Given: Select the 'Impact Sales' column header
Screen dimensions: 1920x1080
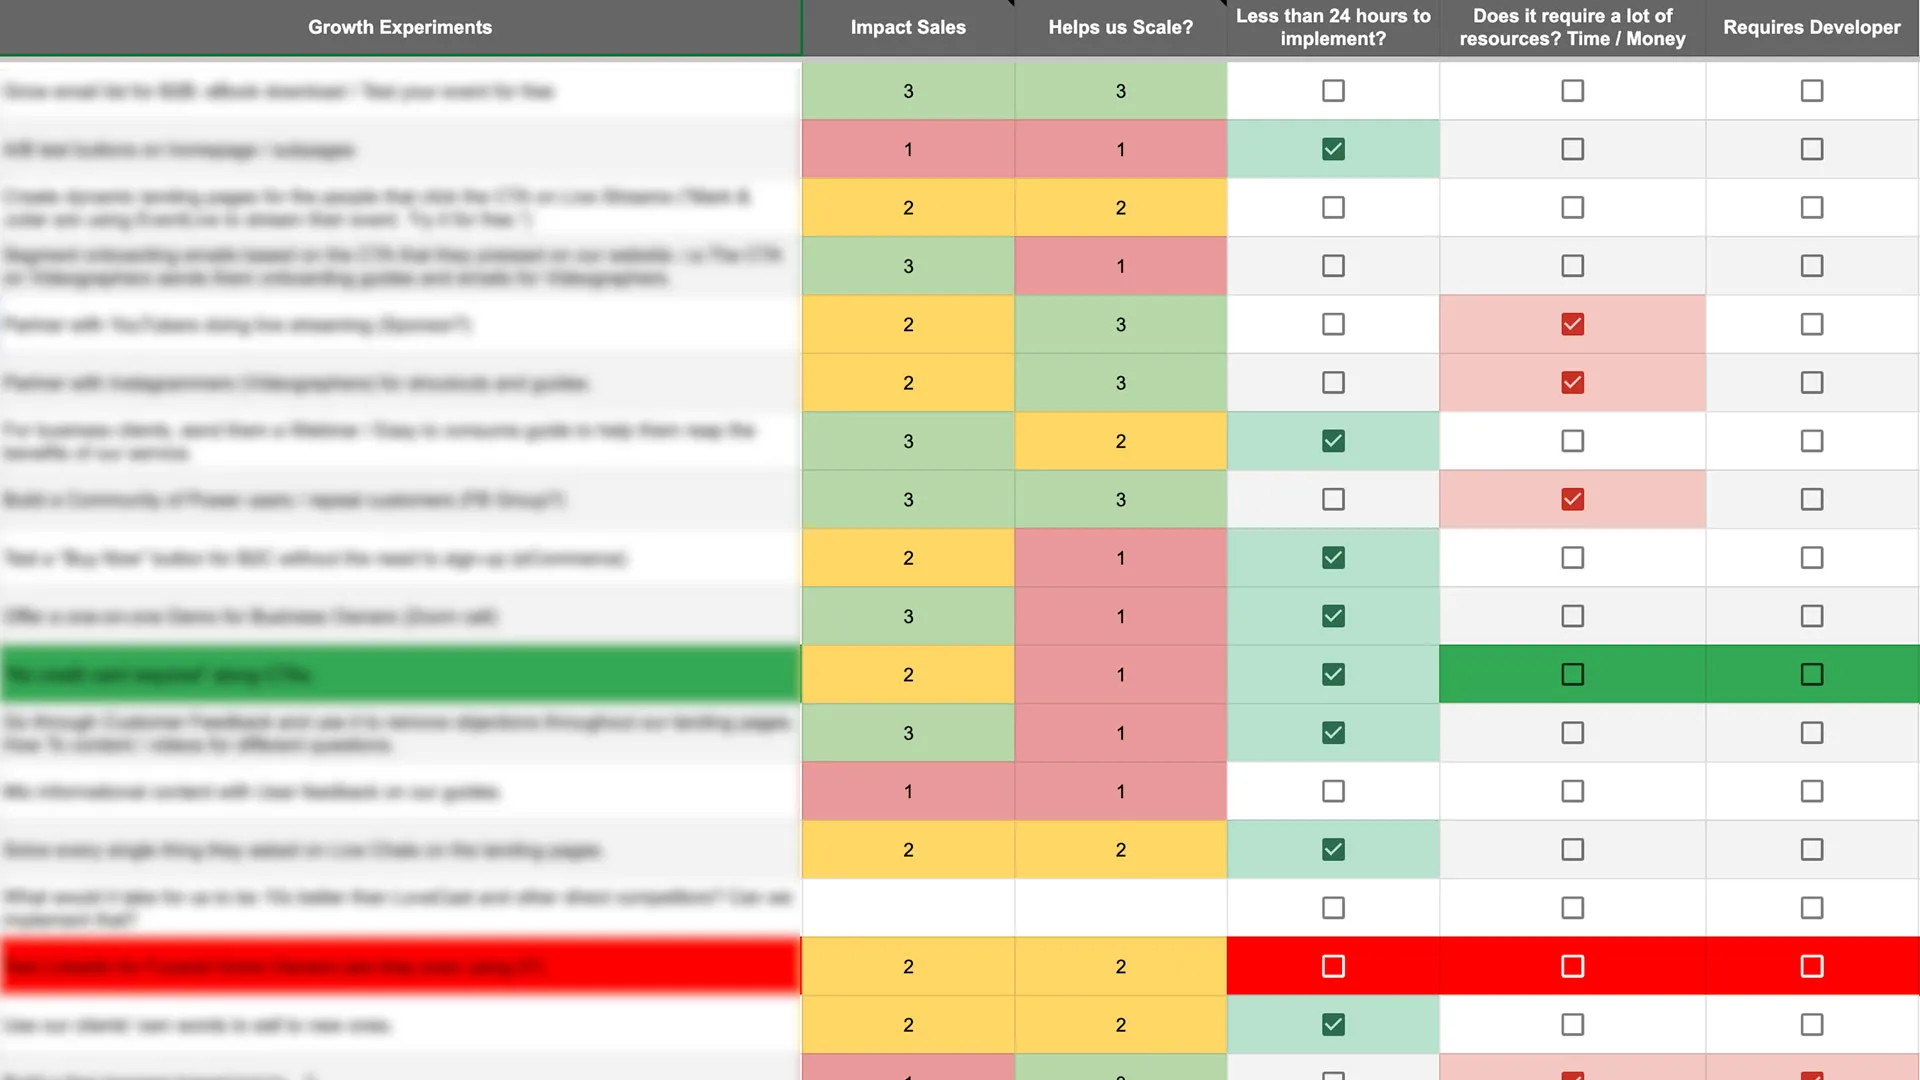Looking at the screenshot, I should click(908, 27).
